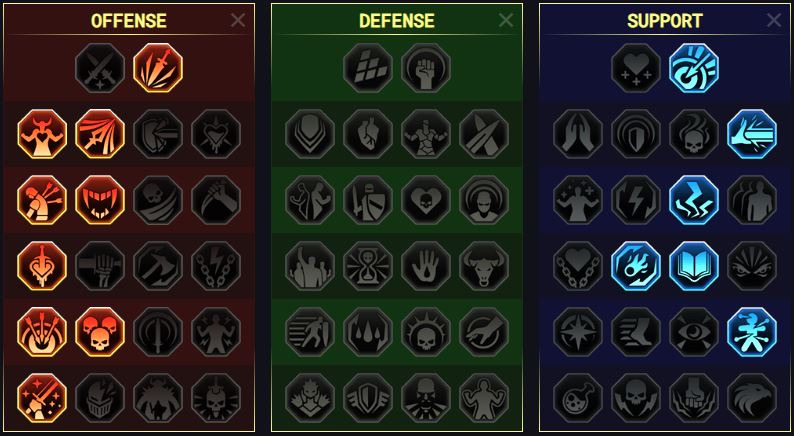Choose the chained heart mastery in Support
The height and width of the screenshot is (436, 794).
coord(578,266)
